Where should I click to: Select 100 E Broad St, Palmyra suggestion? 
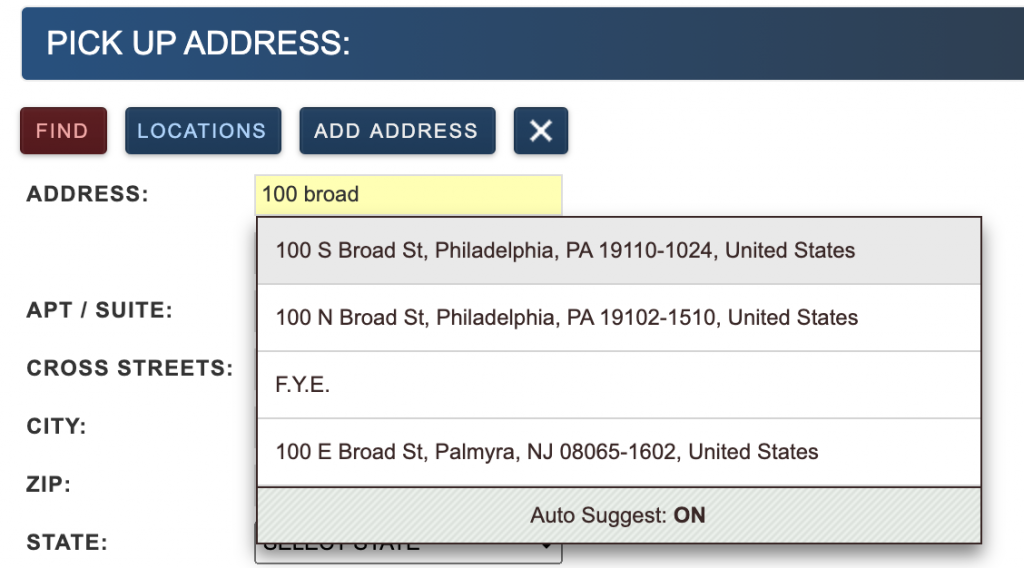pos(546,452)
